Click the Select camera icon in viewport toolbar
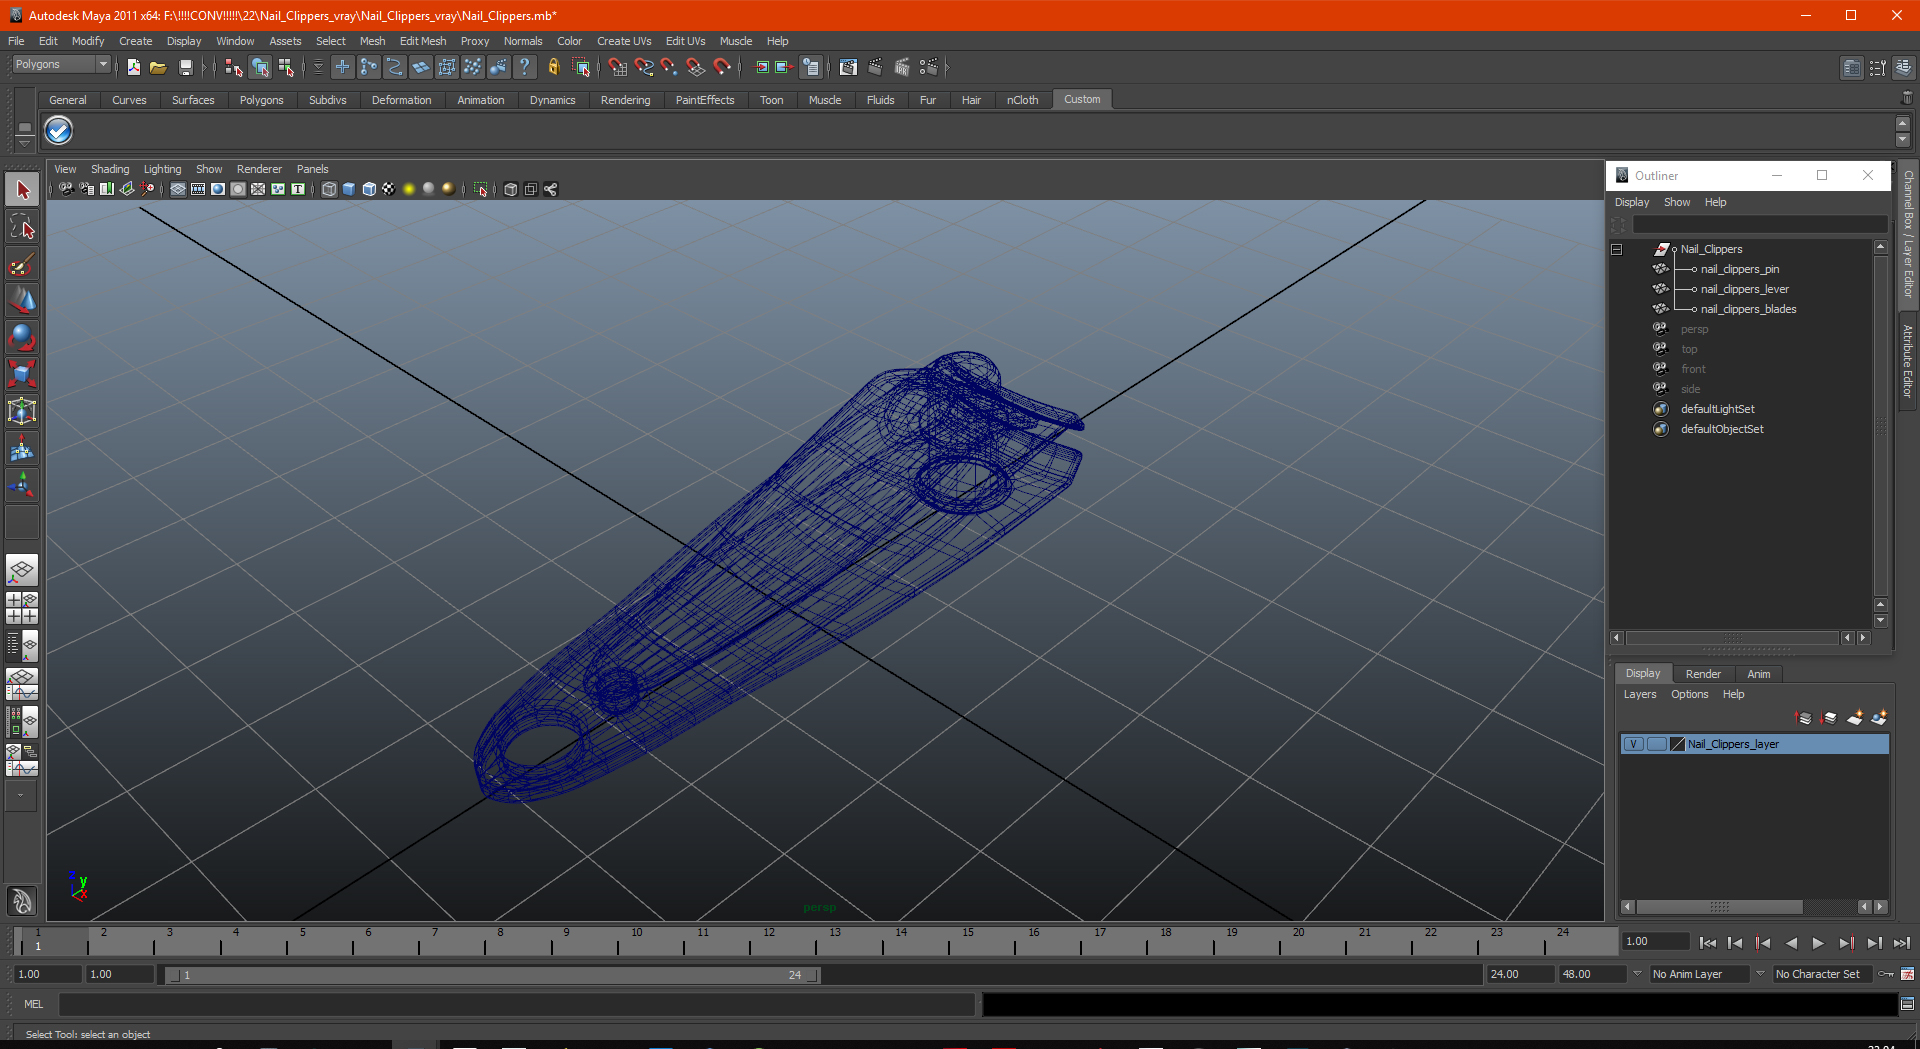Viewport: 1920px width, 1049px height. (66, 189)
